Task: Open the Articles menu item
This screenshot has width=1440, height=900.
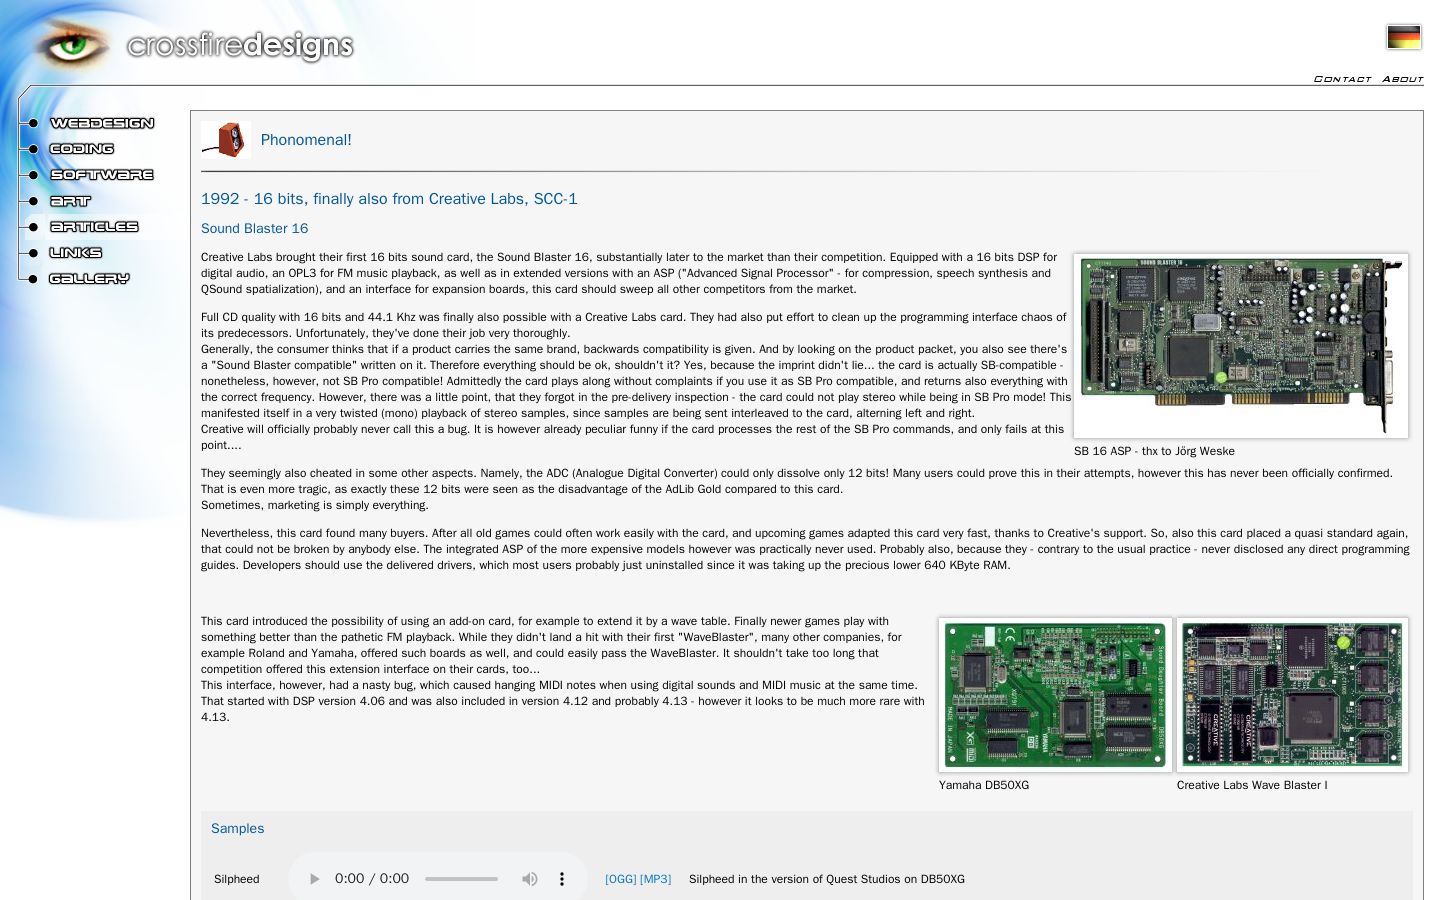Action: tap(94, 227)
